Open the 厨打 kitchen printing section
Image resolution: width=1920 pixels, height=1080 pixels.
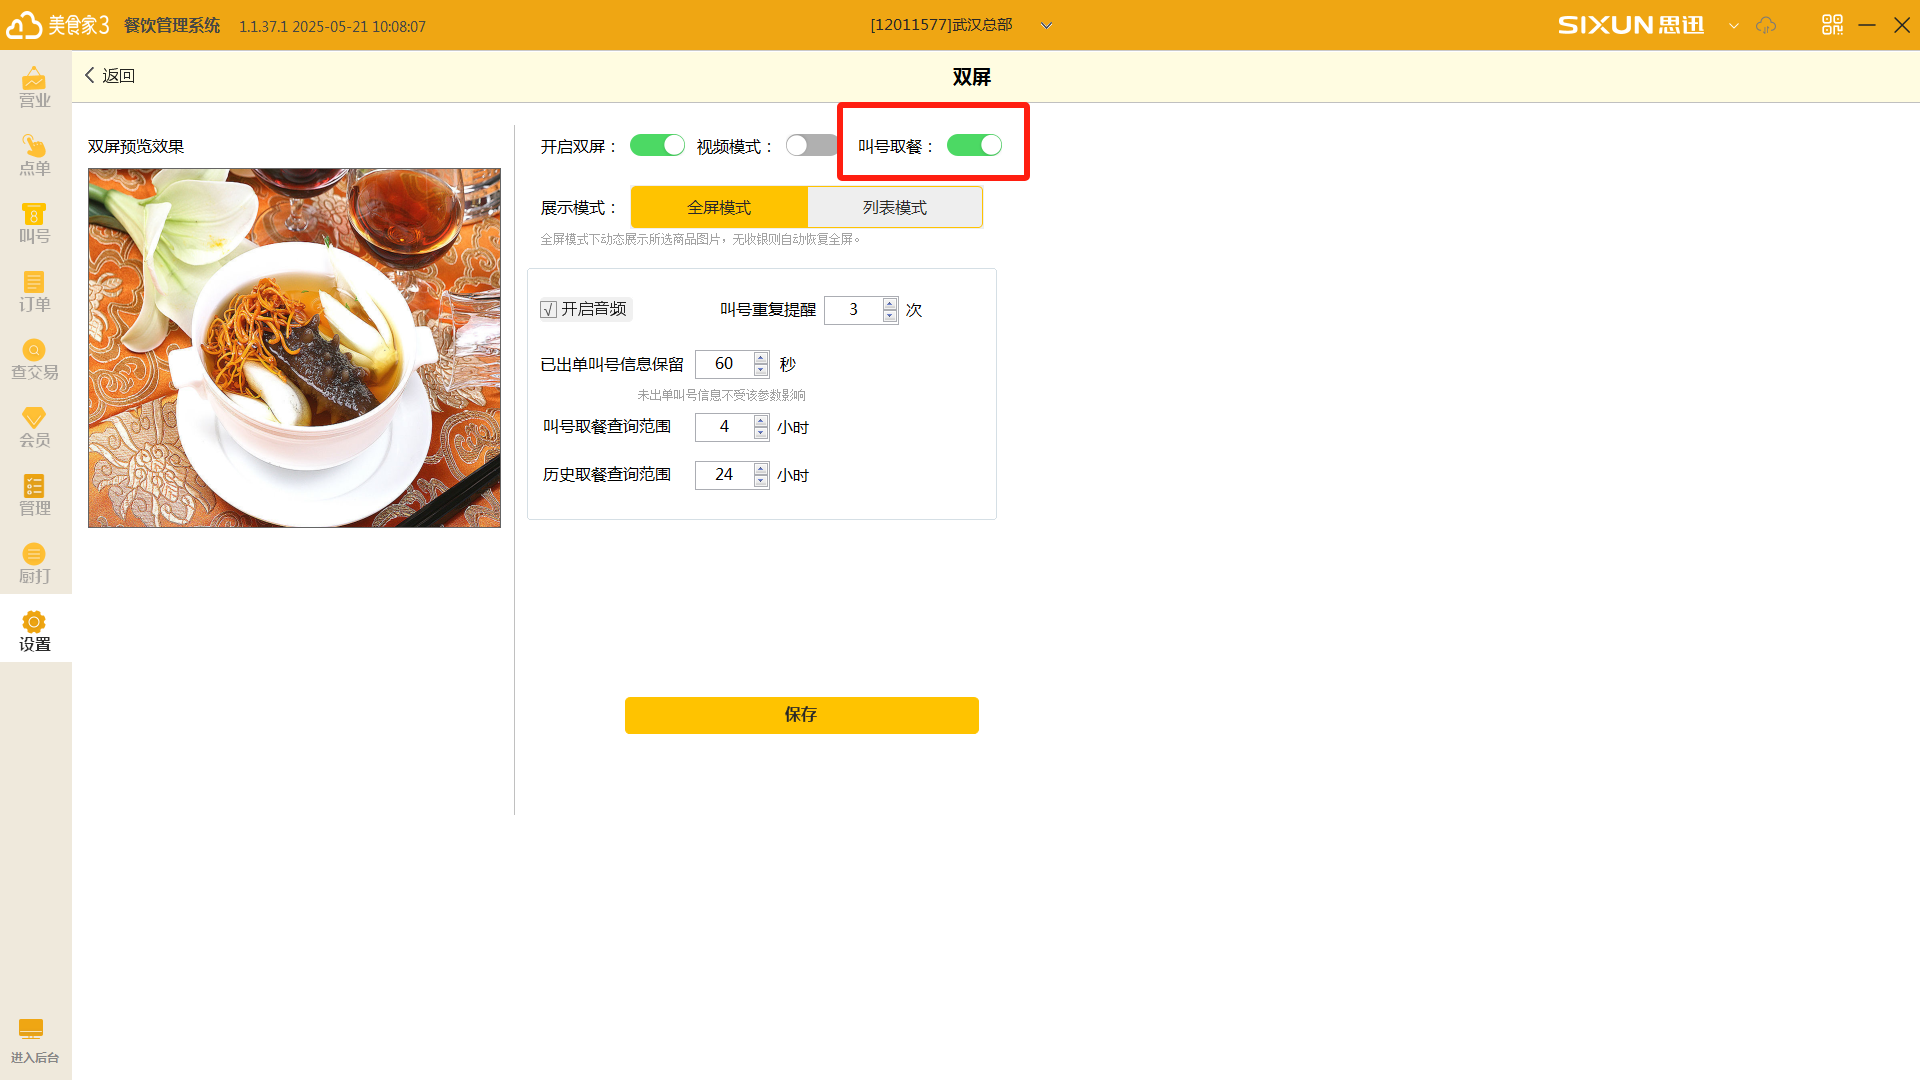click(35, 564)
